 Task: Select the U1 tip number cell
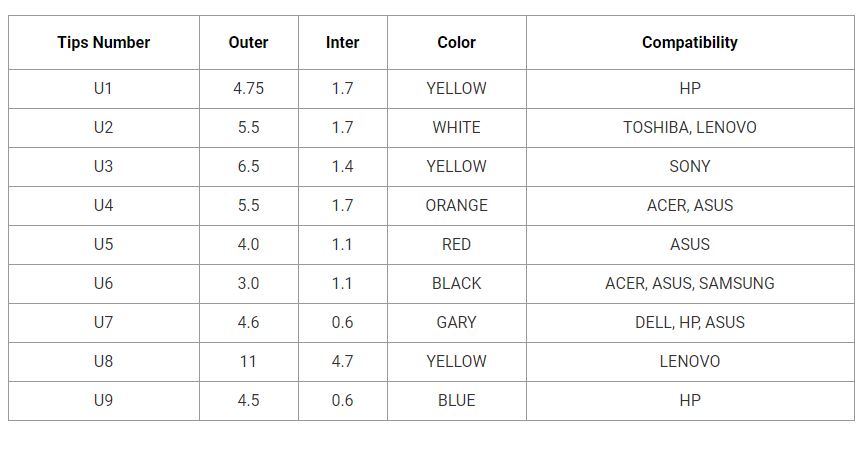pyautogui.click(x=104, y=88)
